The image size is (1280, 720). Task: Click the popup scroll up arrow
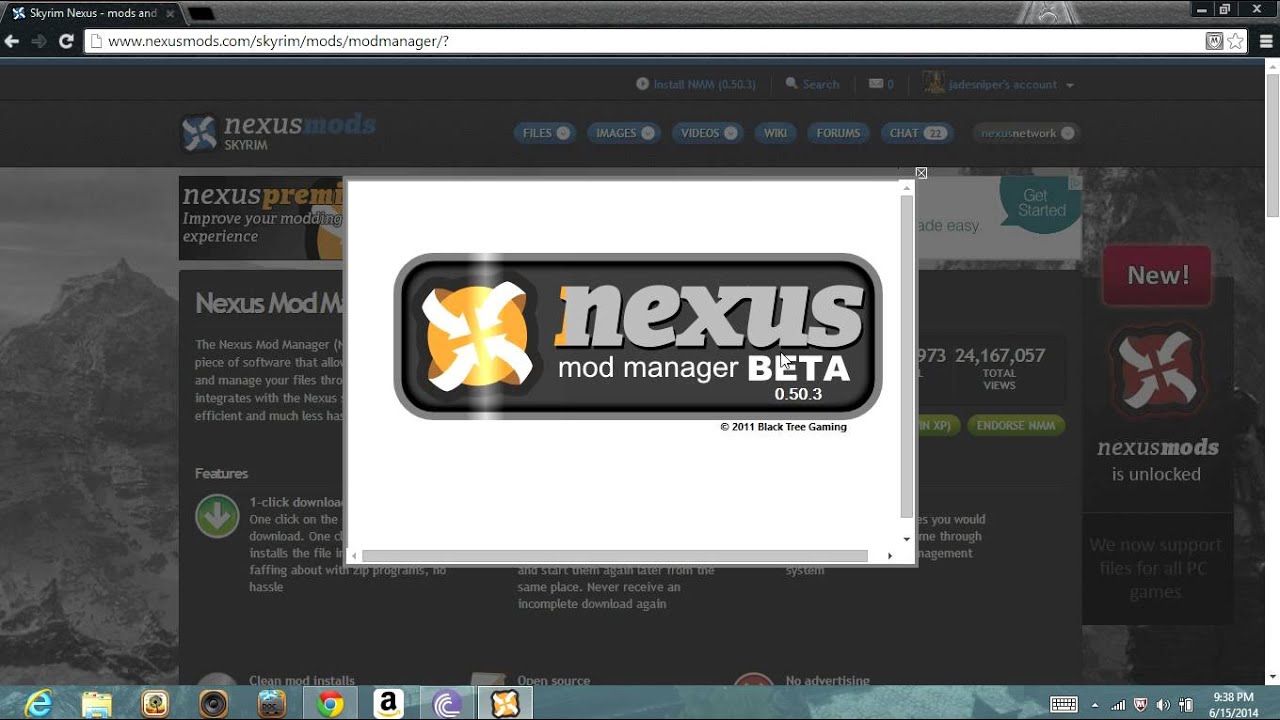pyautogui.click(x=906, y=188)
